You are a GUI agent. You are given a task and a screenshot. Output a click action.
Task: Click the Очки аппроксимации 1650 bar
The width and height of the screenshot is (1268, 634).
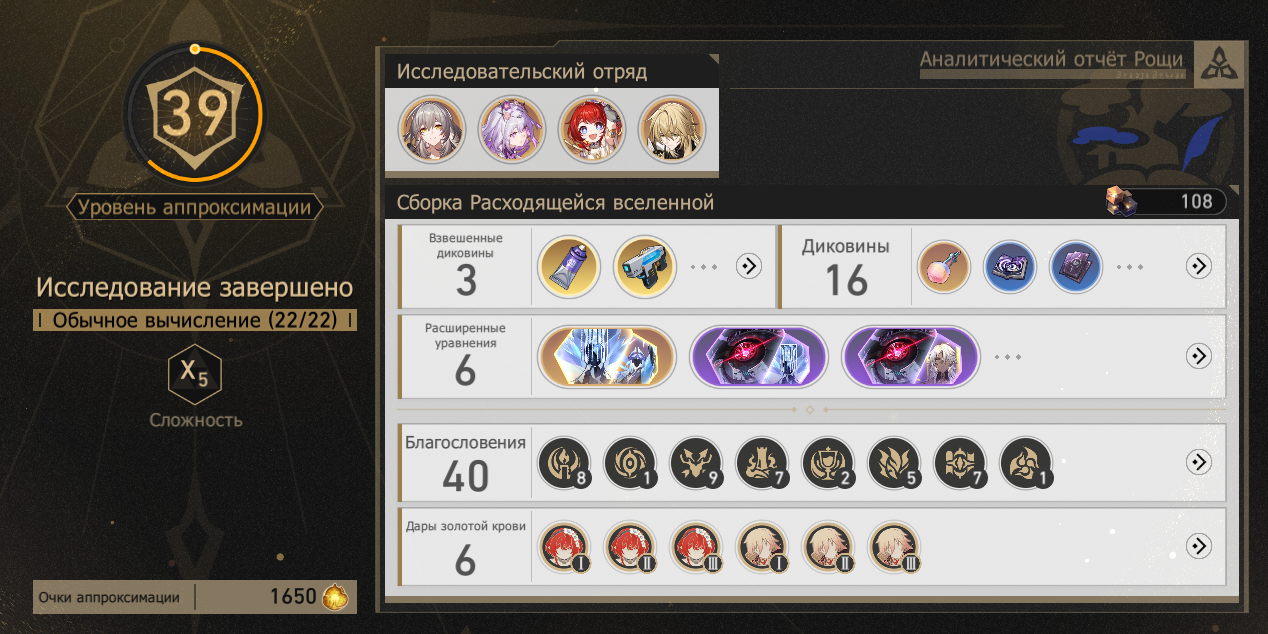point(195,597)
